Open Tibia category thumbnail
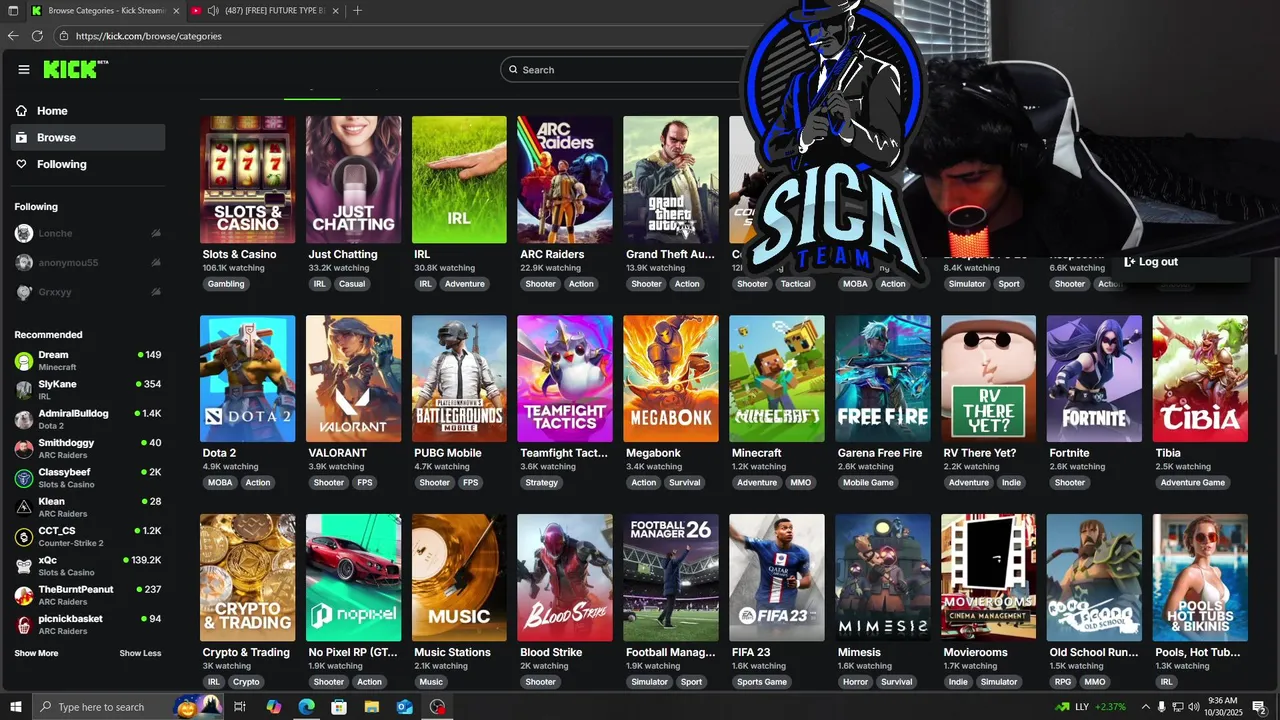Image resolution: width=1280 pixels, height=720 pixels. click(x=1200, y=379)
